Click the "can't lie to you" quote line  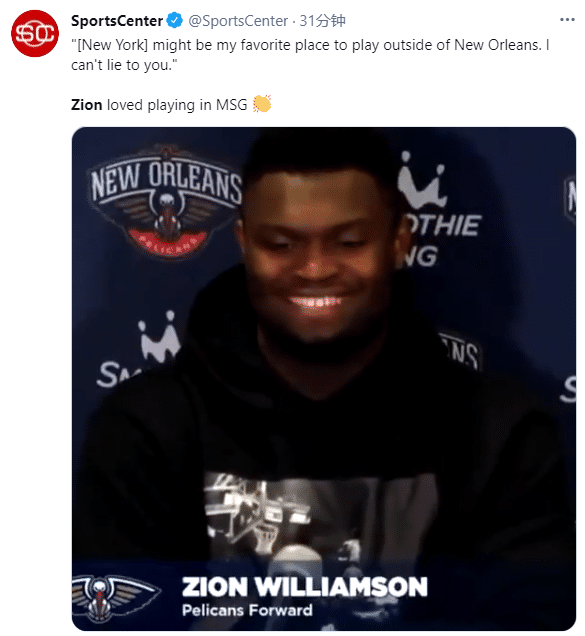click(124, 65)
